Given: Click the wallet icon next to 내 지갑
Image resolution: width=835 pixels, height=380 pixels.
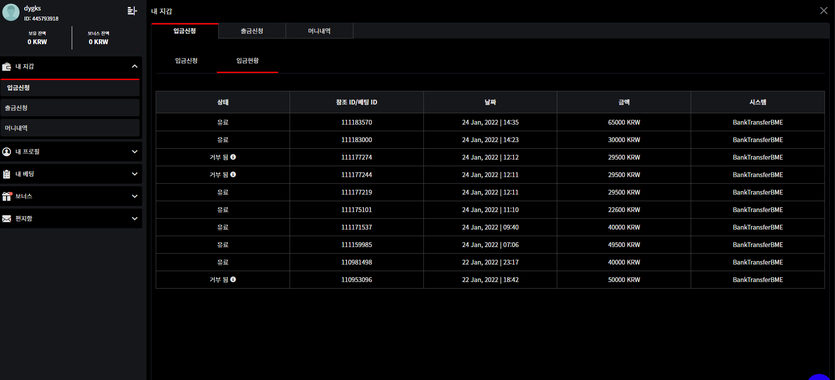Looking at the screenshot, I should click(x=6, y=67).
